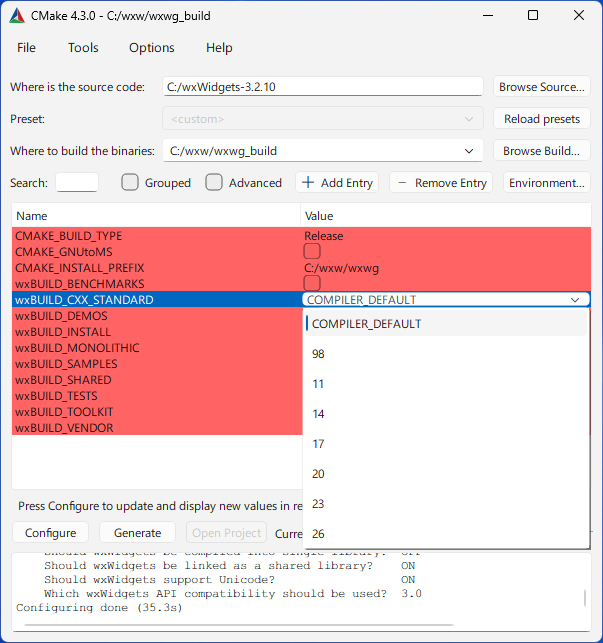Click Browse Source button
Viewport: 603px width, 643px height.
click(541, 87)
